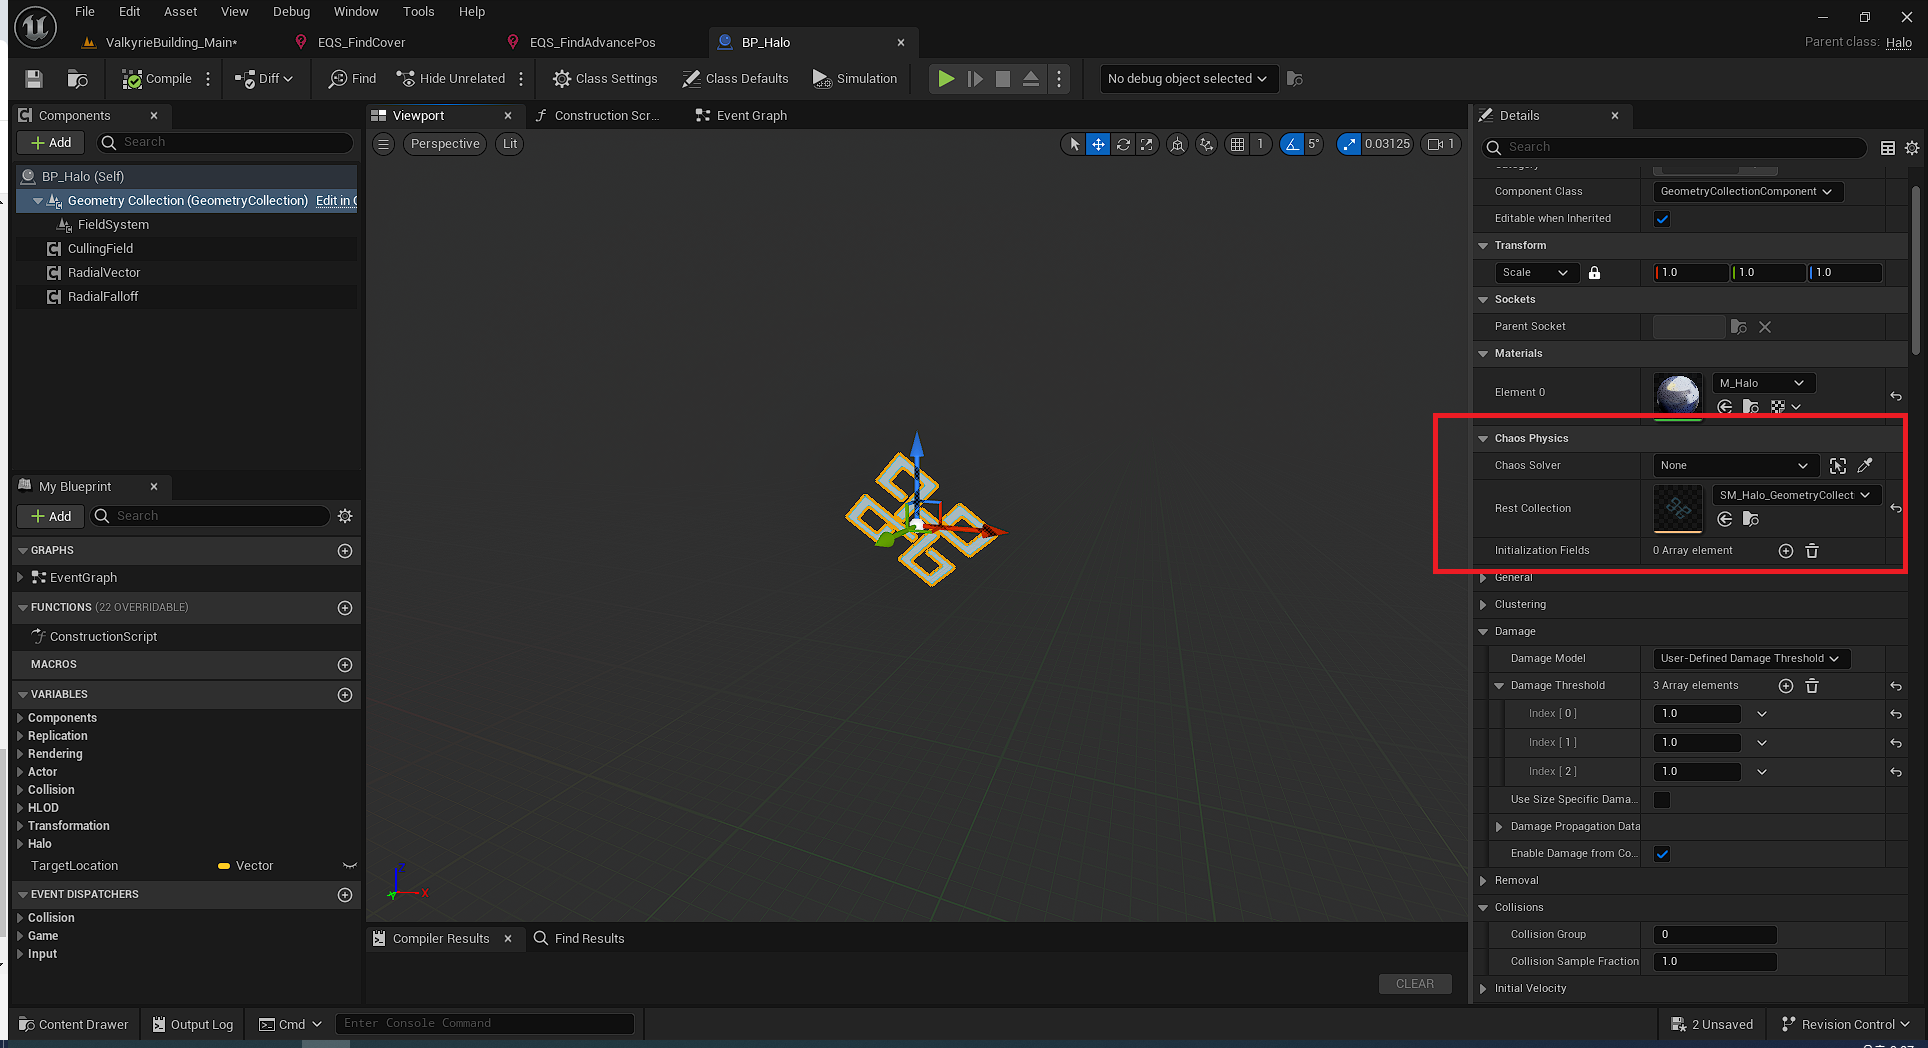The height and width of the screenshot is (1048, 1928).
Task: Clear Initialization Fields with trash icon
Action: [1812, 551]
